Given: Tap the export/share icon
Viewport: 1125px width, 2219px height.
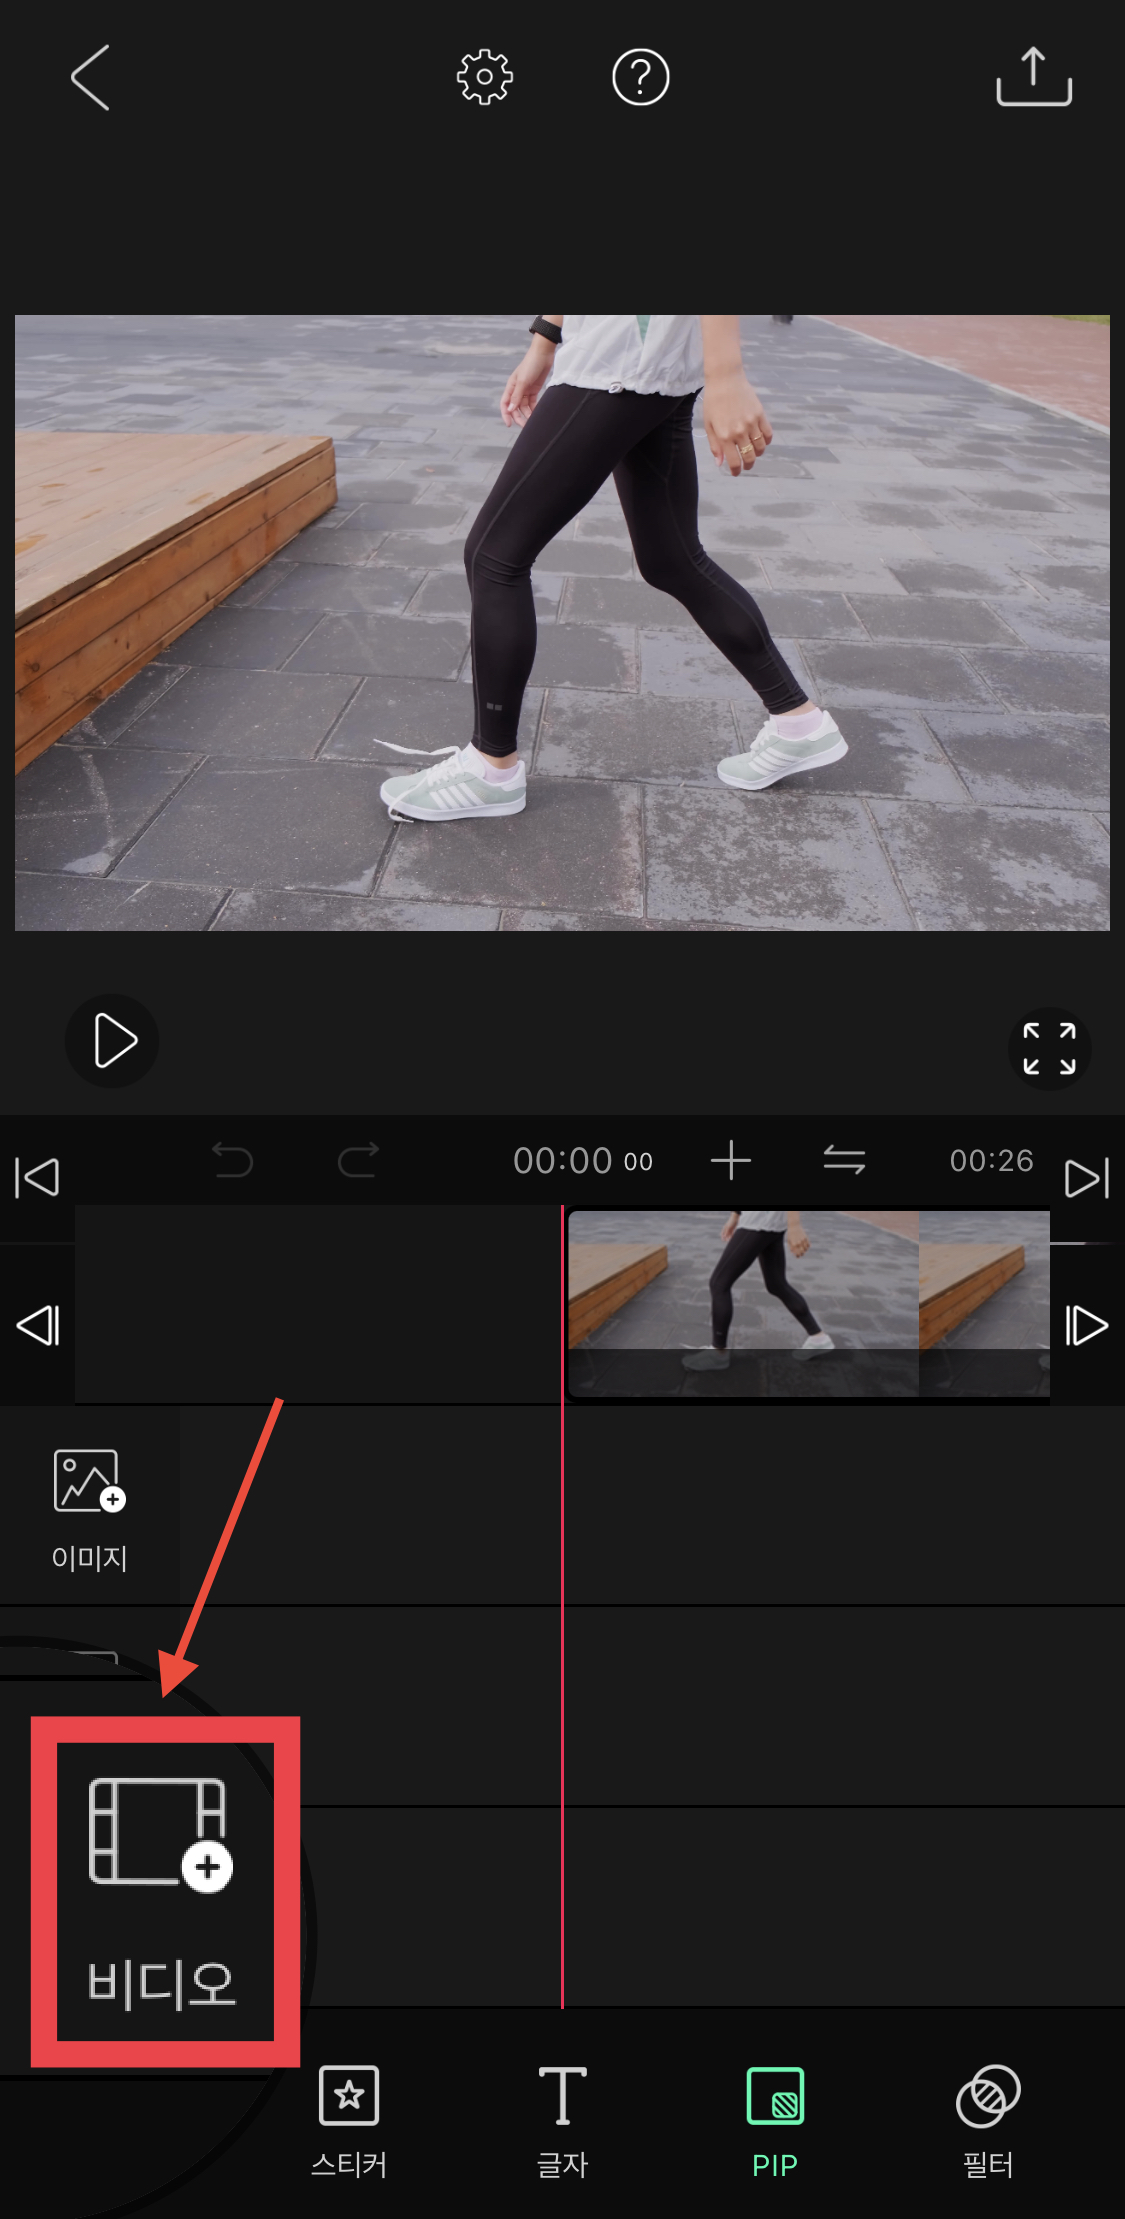Looking at the screenshot, I should click(1034, 76).
